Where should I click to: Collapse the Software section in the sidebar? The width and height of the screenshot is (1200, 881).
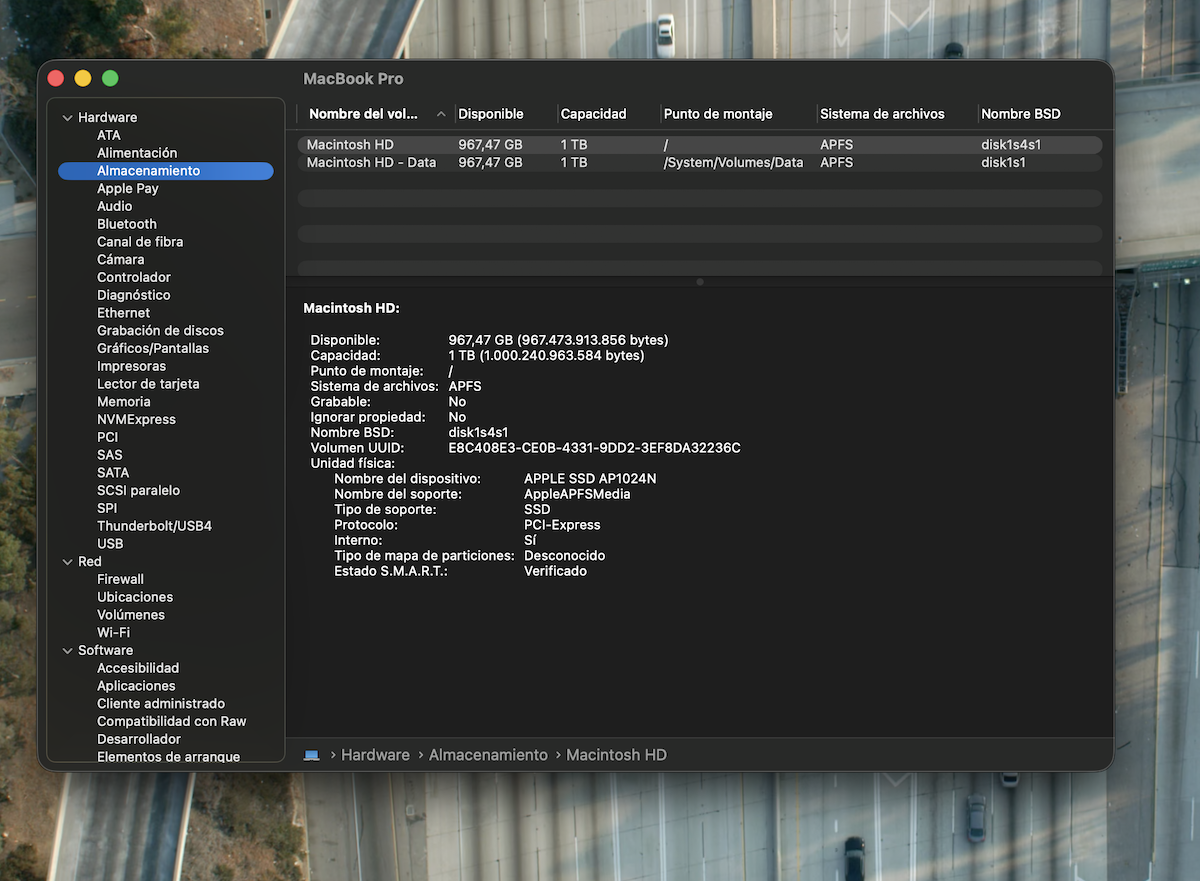click(x=68, y=651)
